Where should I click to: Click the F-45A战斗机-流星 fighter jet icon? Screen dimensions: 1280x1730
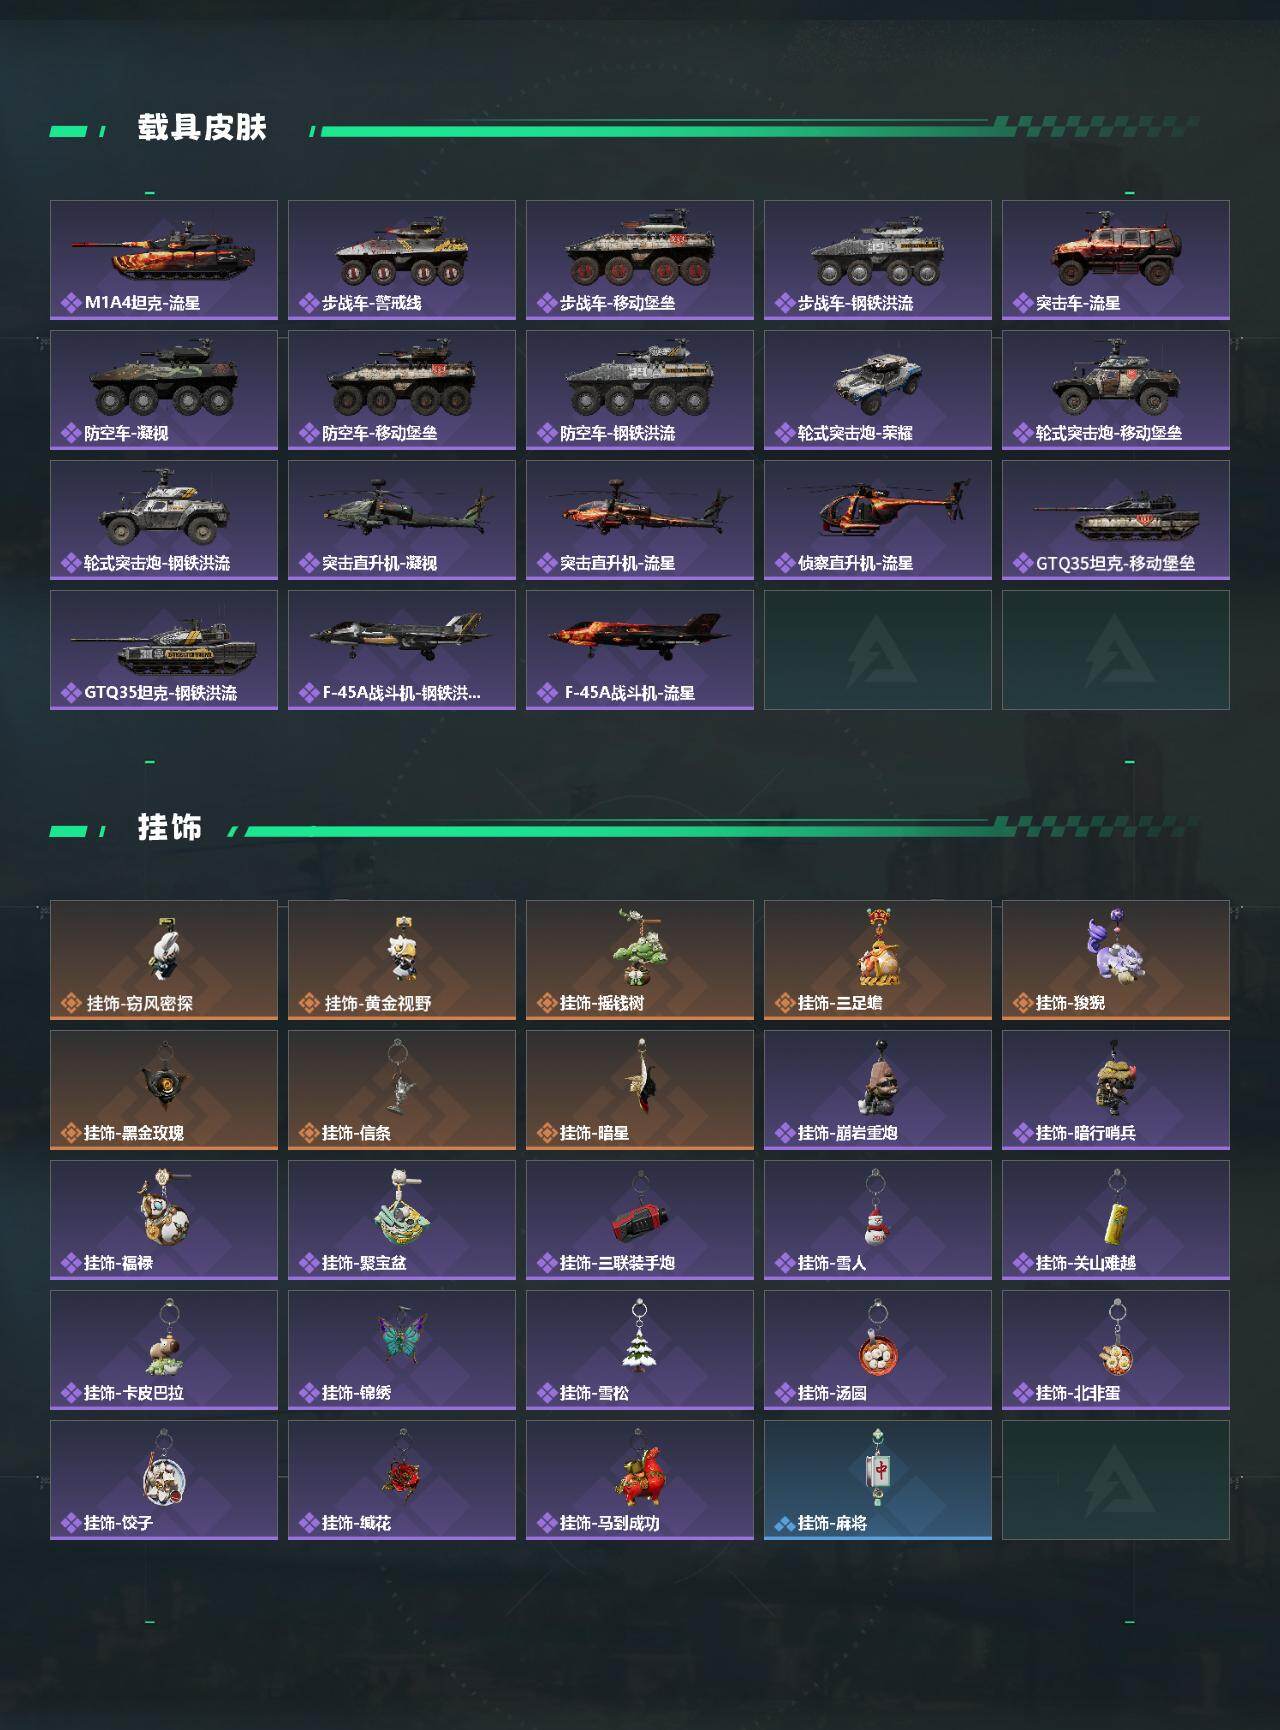(x=640, y=636)
